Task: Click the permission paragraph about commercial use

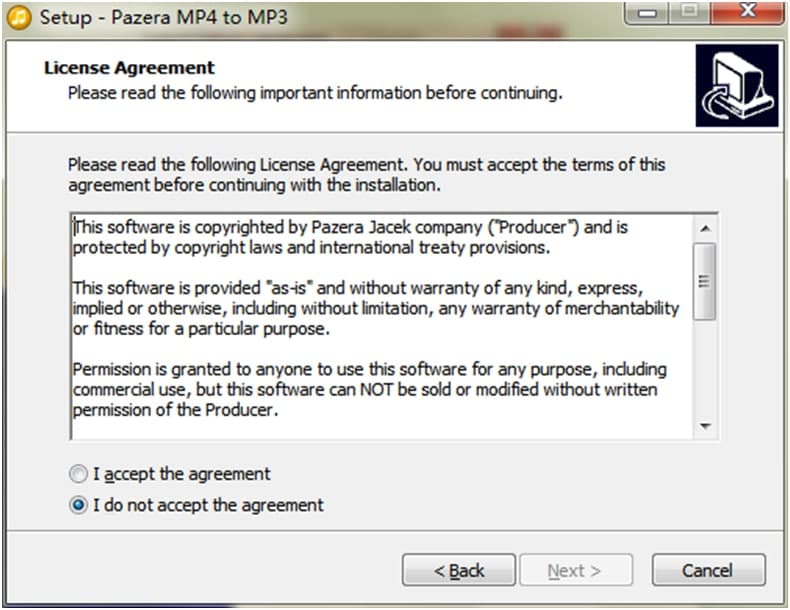Action: [x=370, y=390]
